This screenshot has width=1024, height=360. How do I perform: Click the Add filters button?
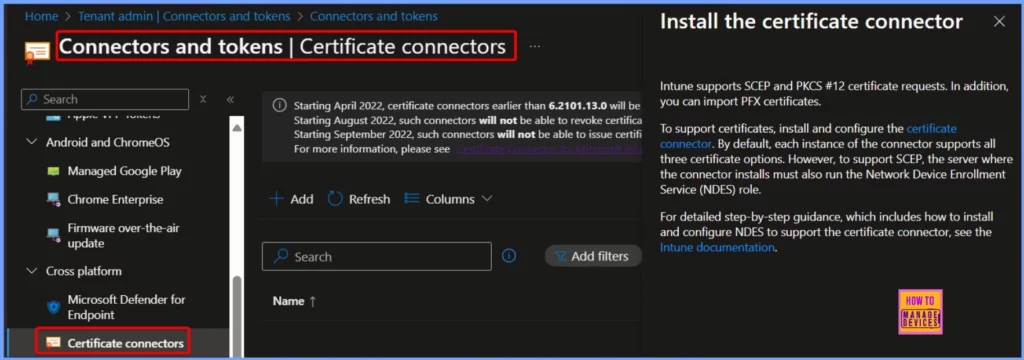[593, 257]
